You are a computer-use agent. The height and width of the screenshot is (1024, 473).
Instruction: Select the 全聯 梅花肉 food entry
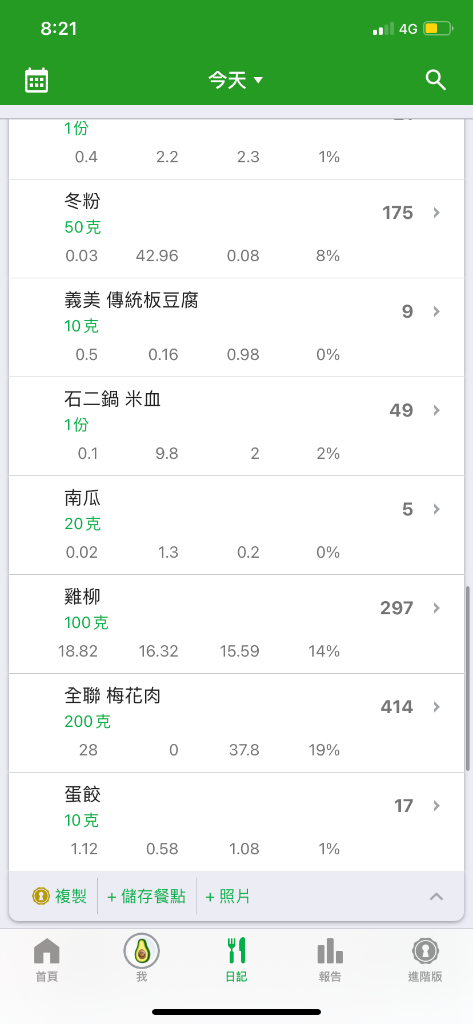coord(236,723)
